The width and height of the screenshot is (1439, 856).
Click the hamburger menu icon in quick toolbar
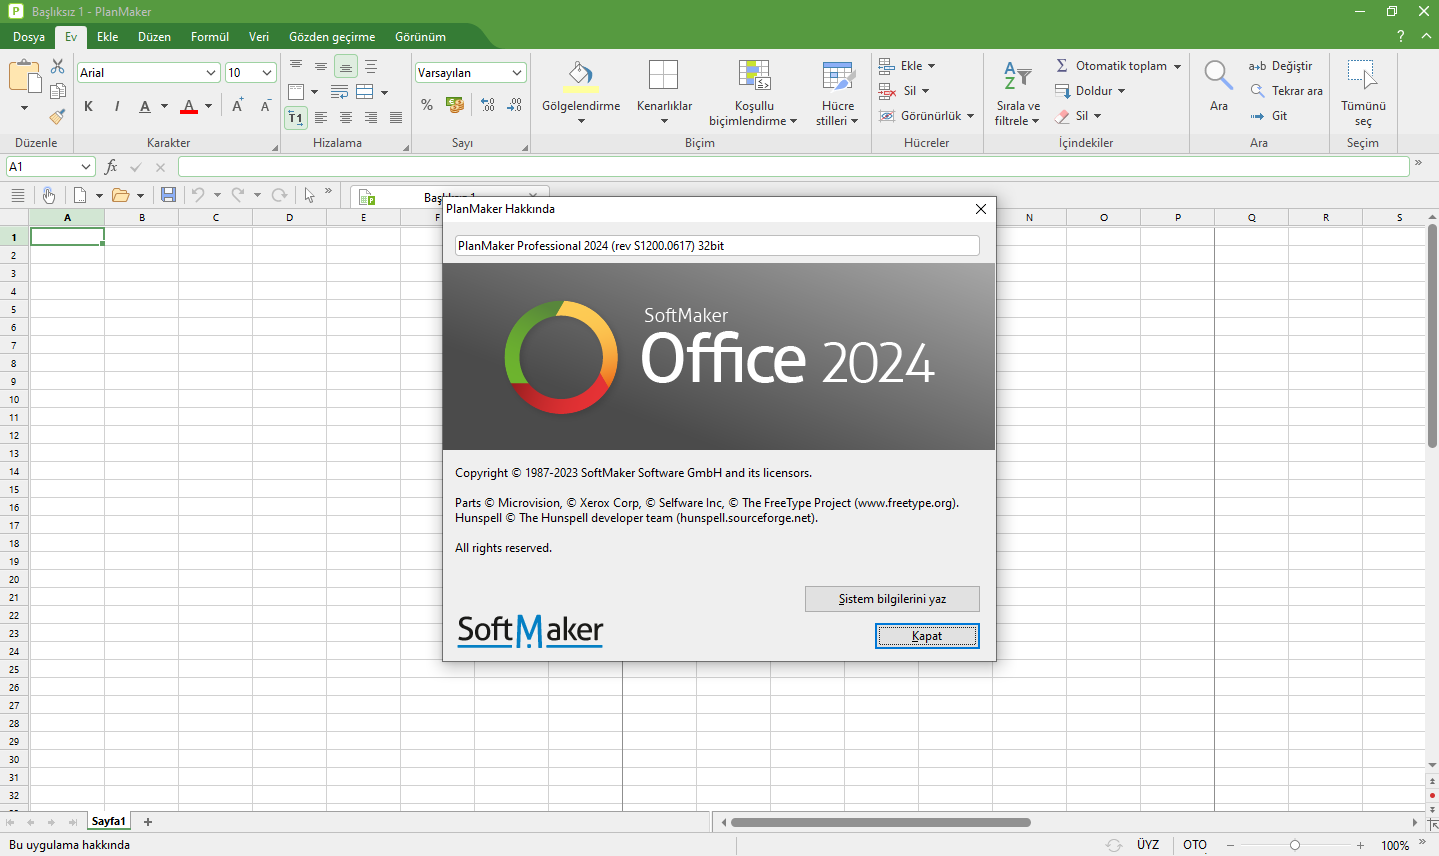pos(17,195)
